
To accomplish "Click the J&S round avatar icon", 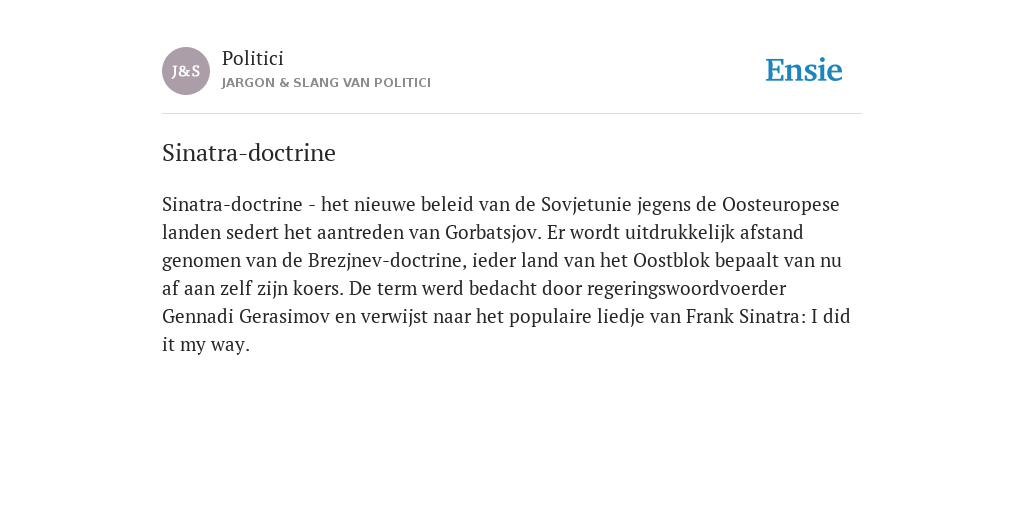I will click(x=186, y=71).
